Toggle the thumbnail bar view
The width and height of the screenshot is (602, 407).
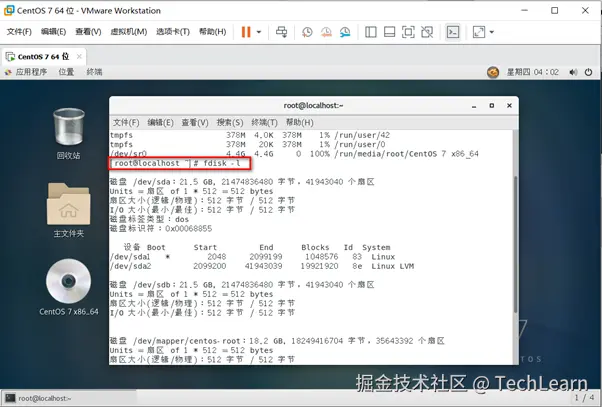(389, 32)
